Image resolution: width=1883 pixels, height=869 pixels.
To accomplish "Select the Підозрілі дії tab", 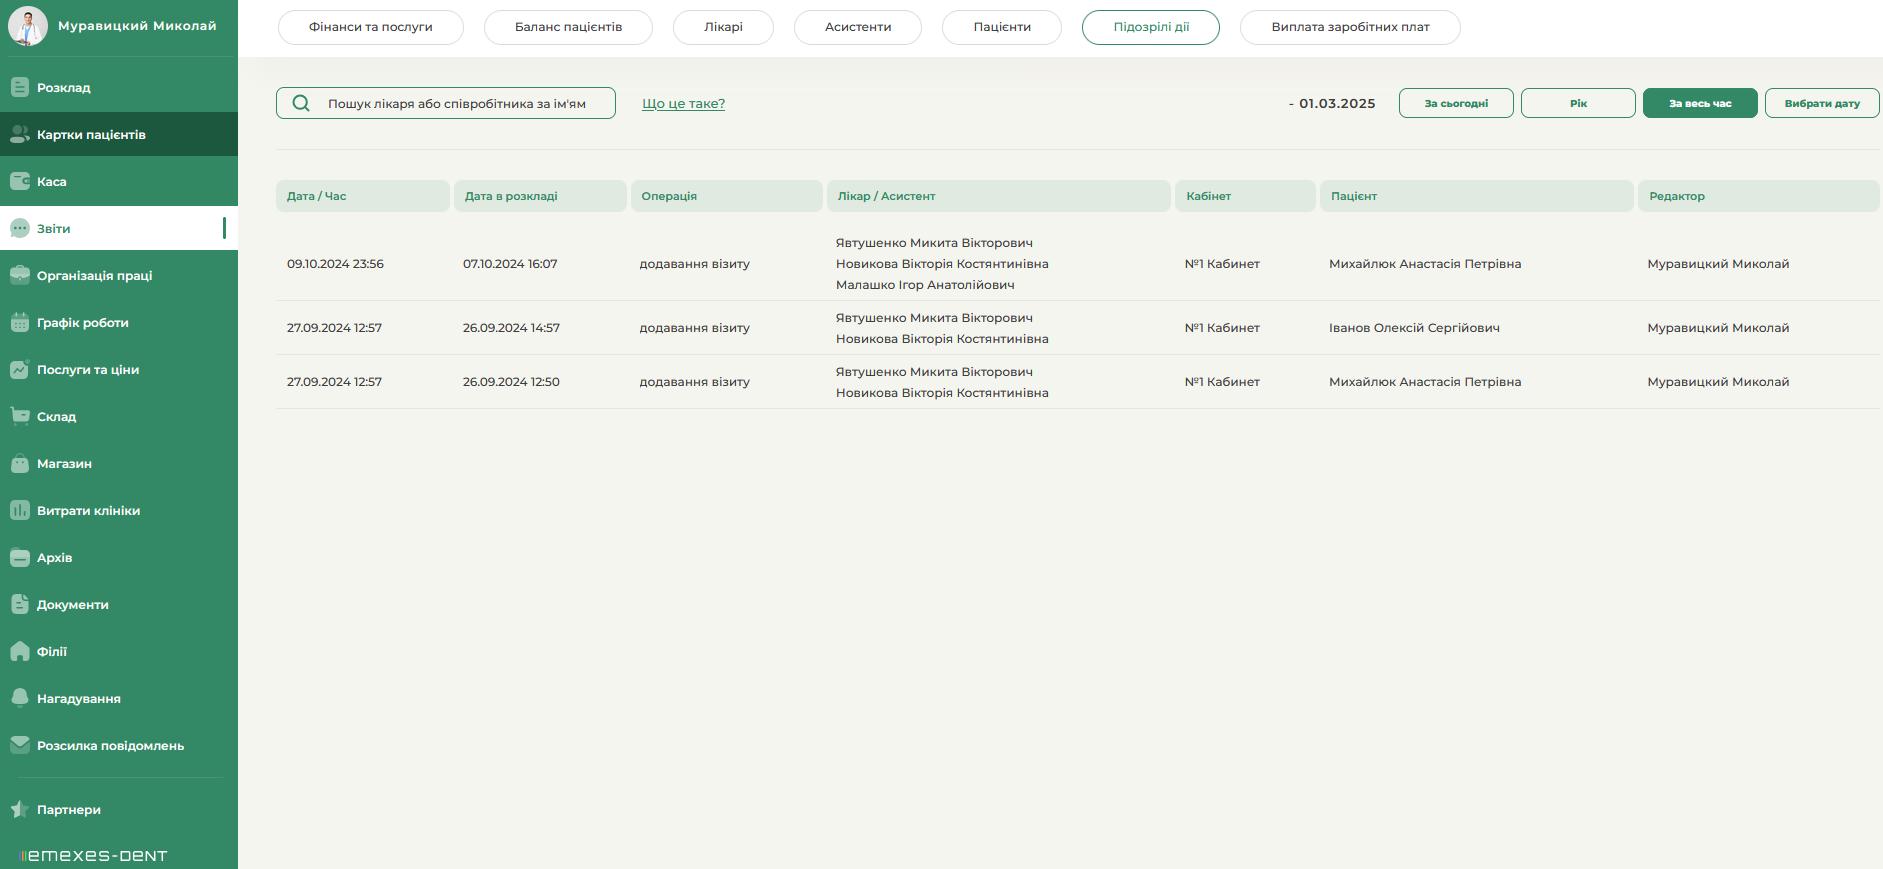I will [1151, 27].
